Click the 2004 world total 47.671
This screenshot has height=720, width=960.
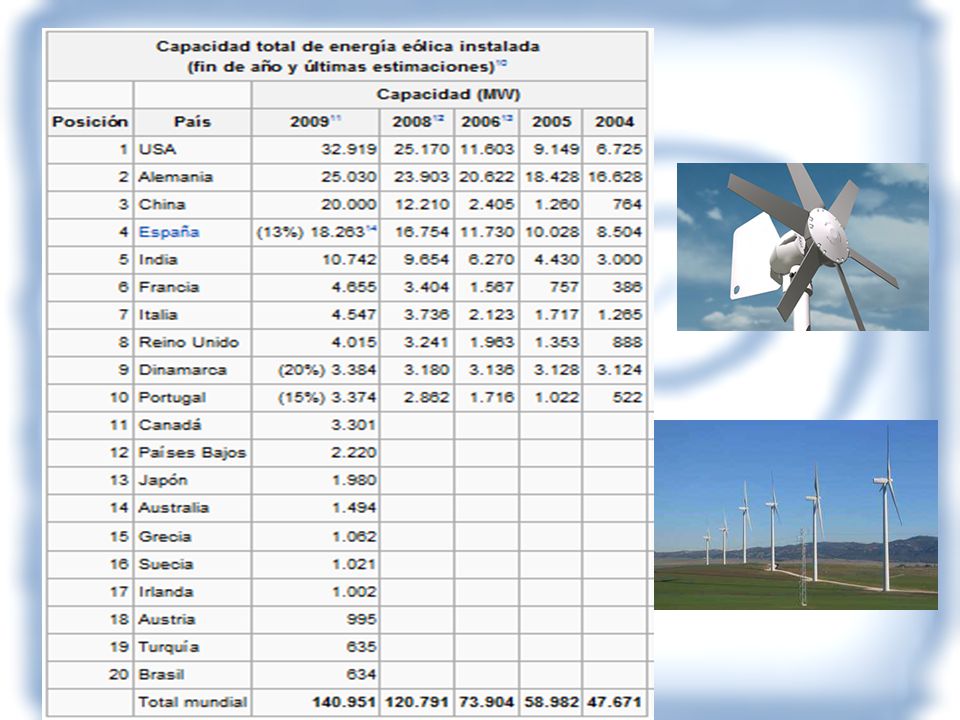[x=614, y=702]
